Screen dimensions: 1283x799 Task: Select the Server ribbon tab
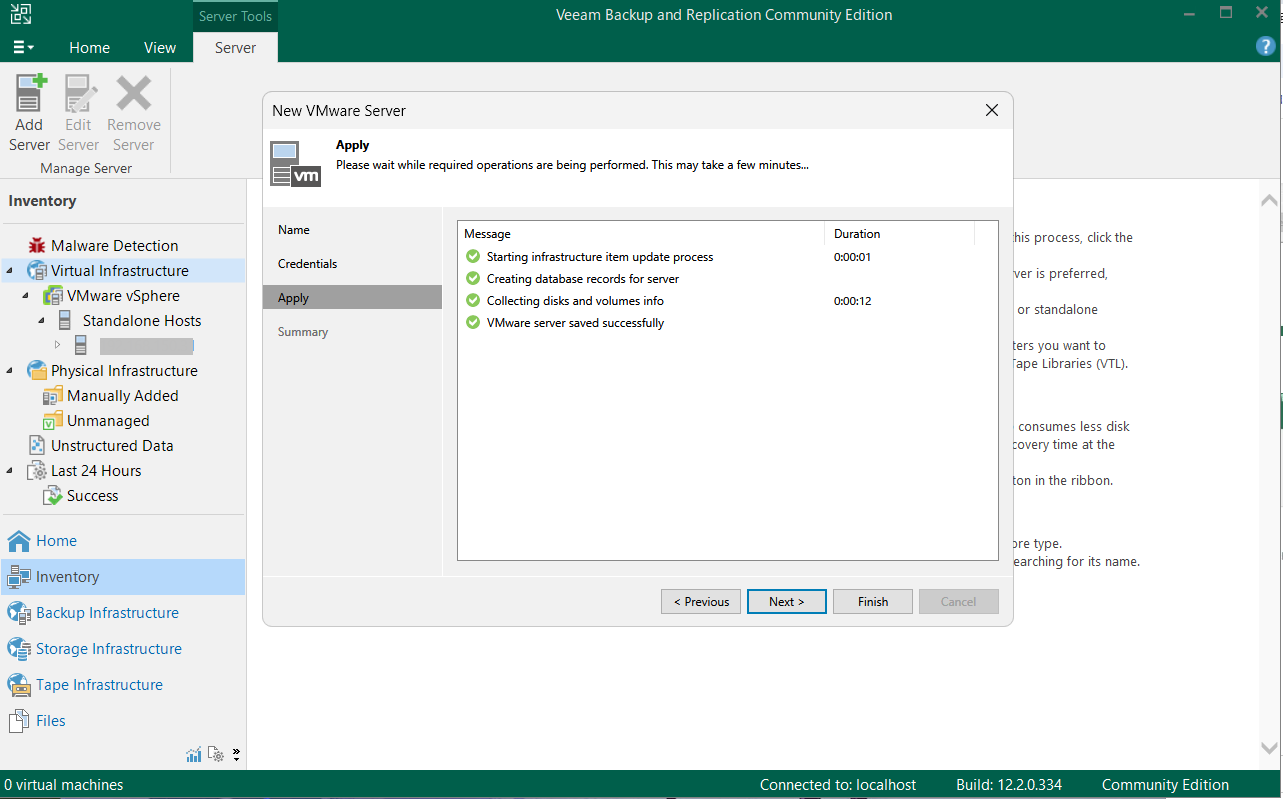[235, 47]
